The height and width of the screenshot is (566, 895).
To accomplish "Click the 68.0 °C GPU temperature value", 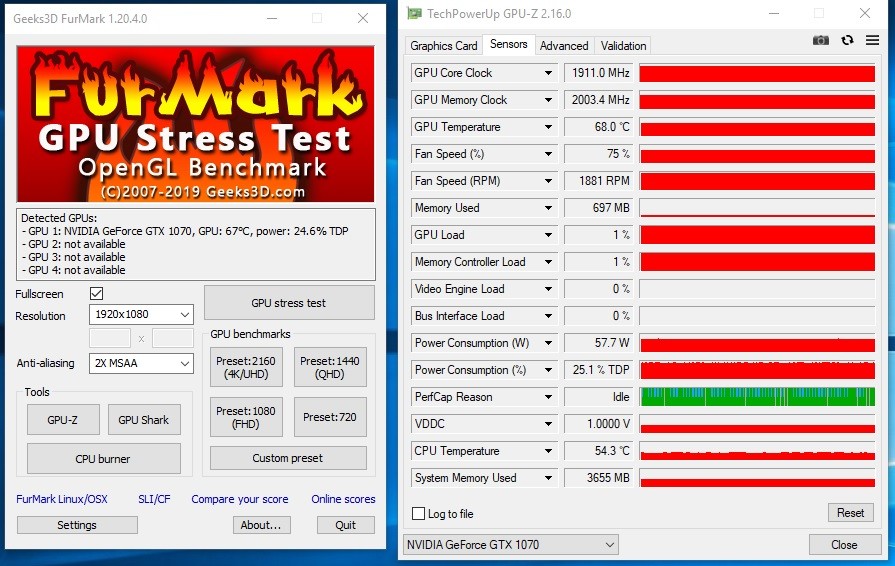I will tap(599, 127).
